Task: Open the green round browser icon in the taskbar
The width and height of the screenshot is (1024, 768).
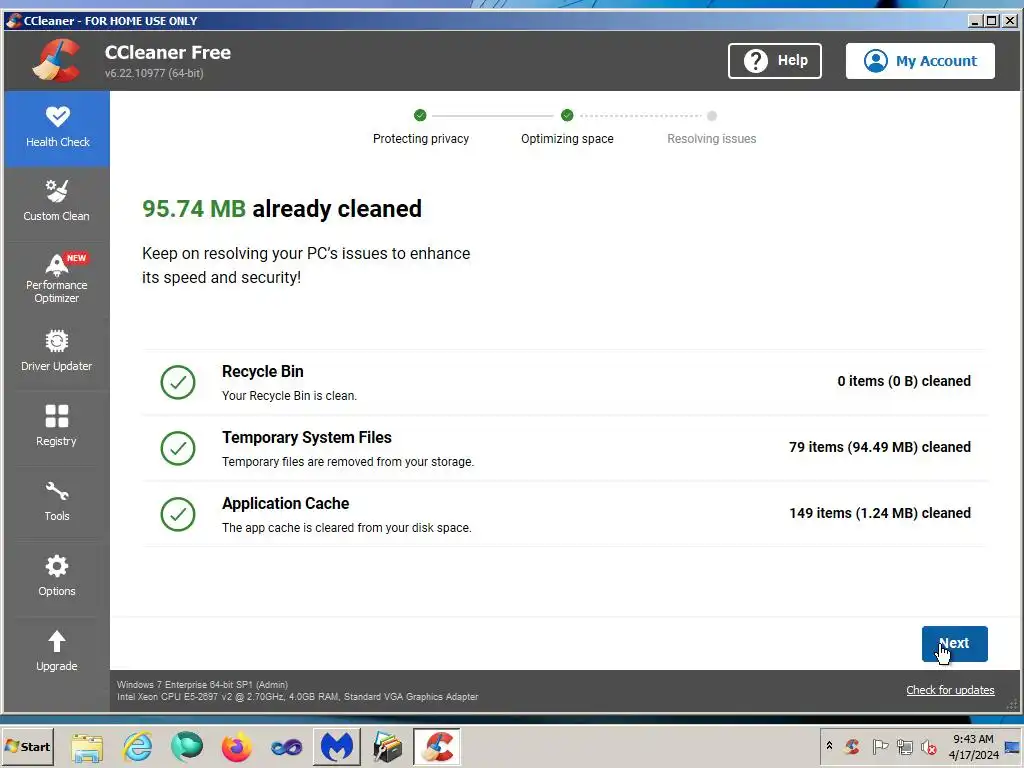Action: [x=187, y=746]
